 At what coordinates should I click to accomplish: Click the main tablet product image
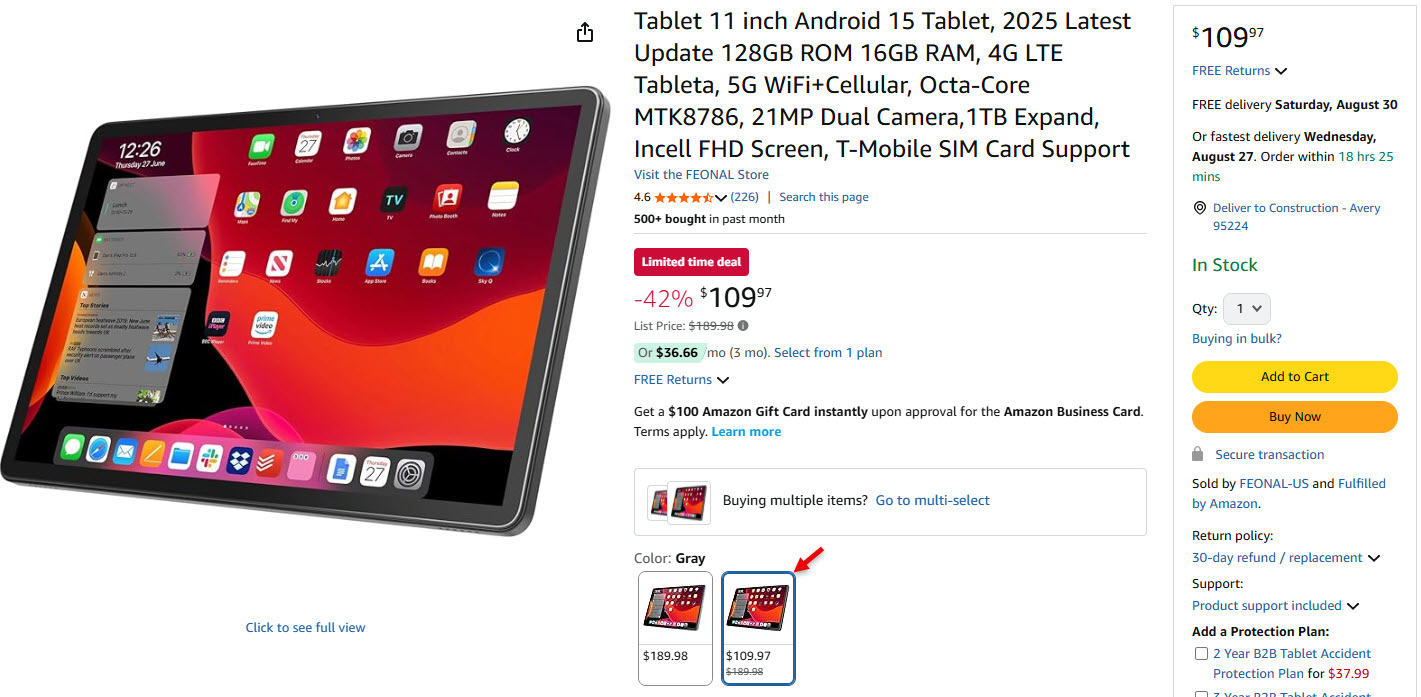(x=305, y=310)
